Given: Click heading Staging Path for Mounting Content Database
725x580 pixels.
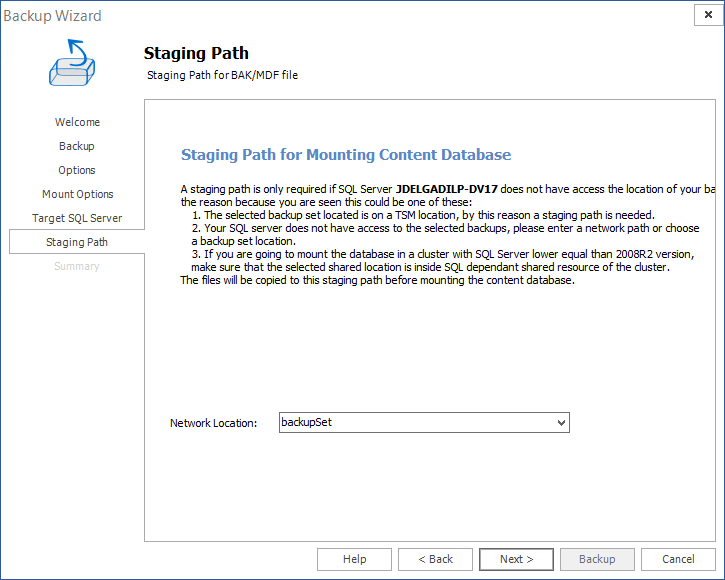Looking at the screenshot, I should click(346, 154).
